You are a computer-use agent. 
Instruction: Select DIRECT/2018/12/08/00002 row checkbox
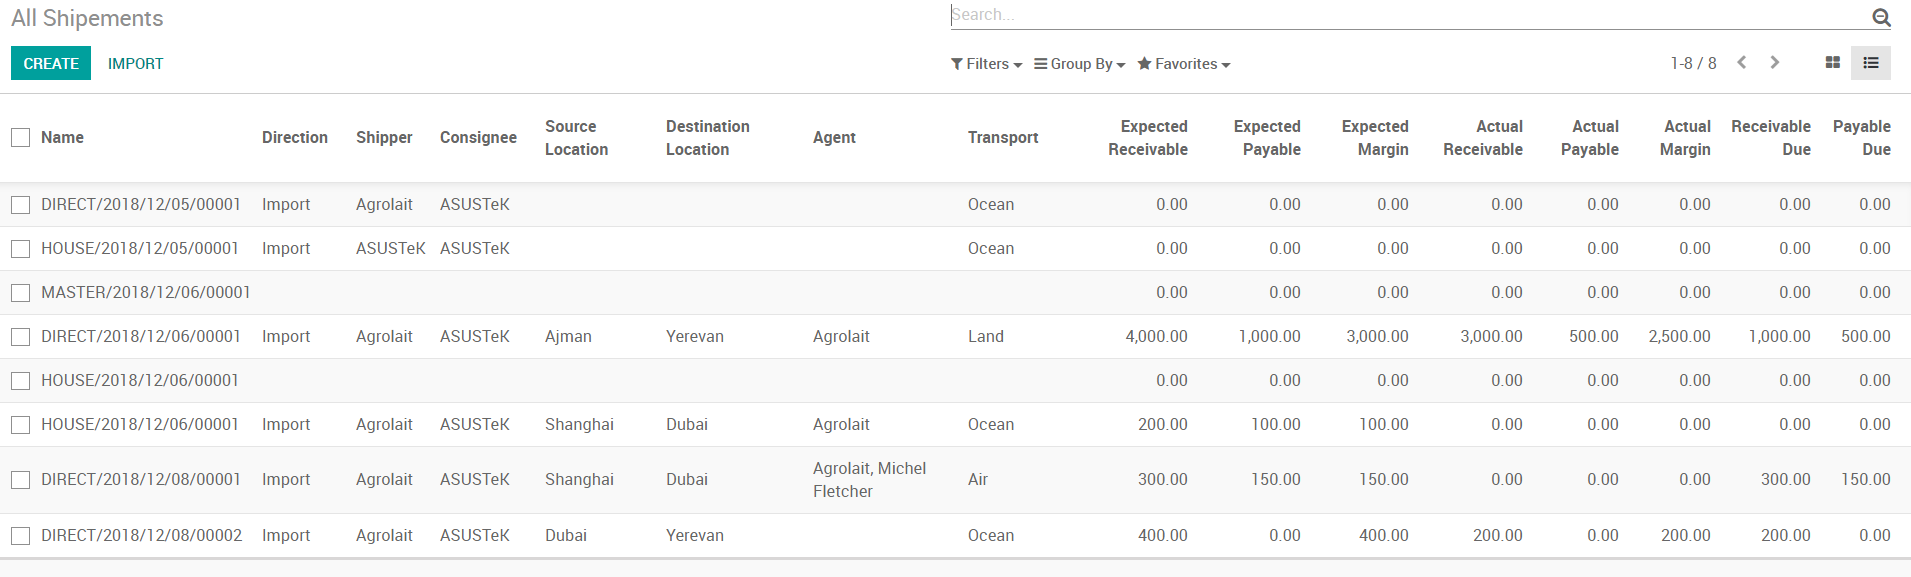(x=20, y=536)
